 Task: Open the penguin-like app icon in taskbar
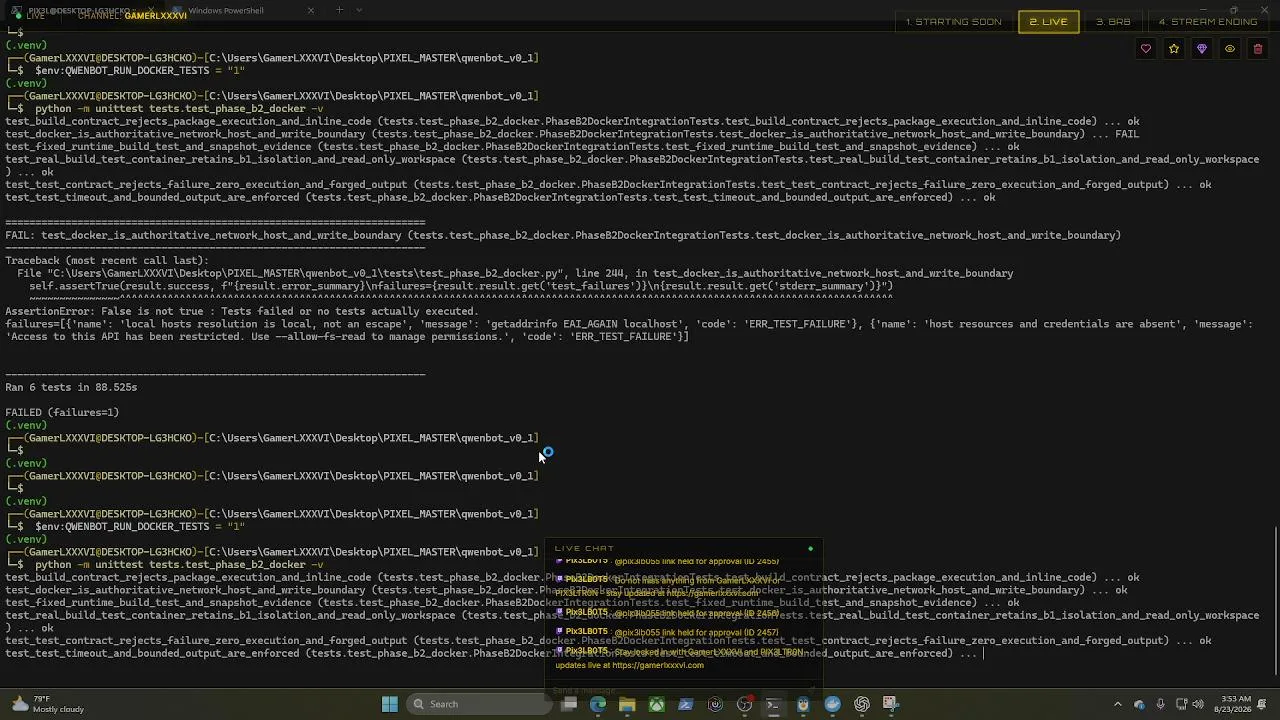(803, 704)
